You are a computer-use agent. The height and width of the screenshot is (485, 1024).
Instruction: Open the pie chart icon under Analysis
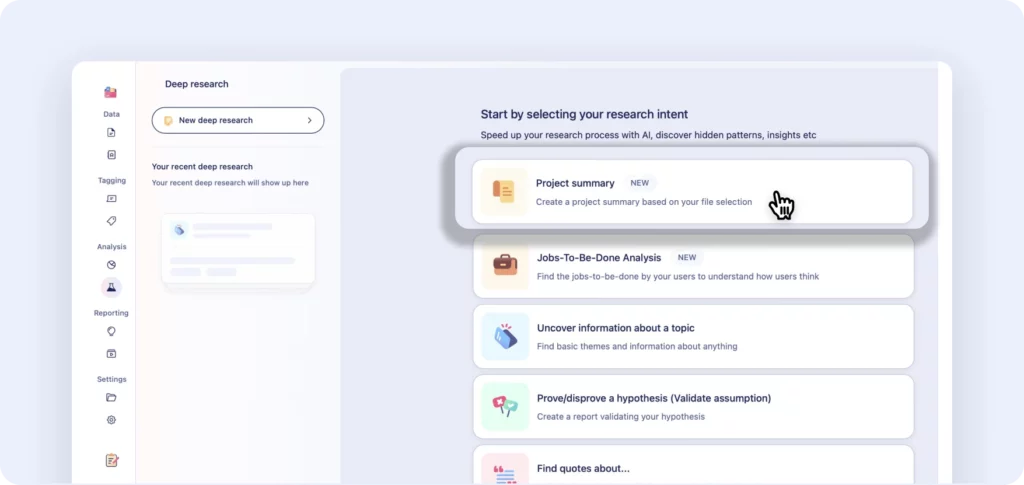coord(111,265)
